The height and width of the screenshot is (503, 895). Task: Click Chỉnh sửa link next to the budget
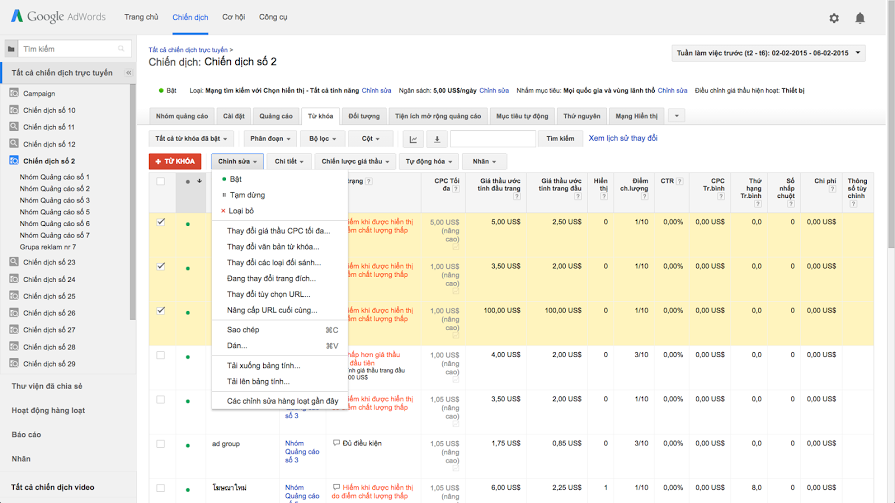coord(494,90)
